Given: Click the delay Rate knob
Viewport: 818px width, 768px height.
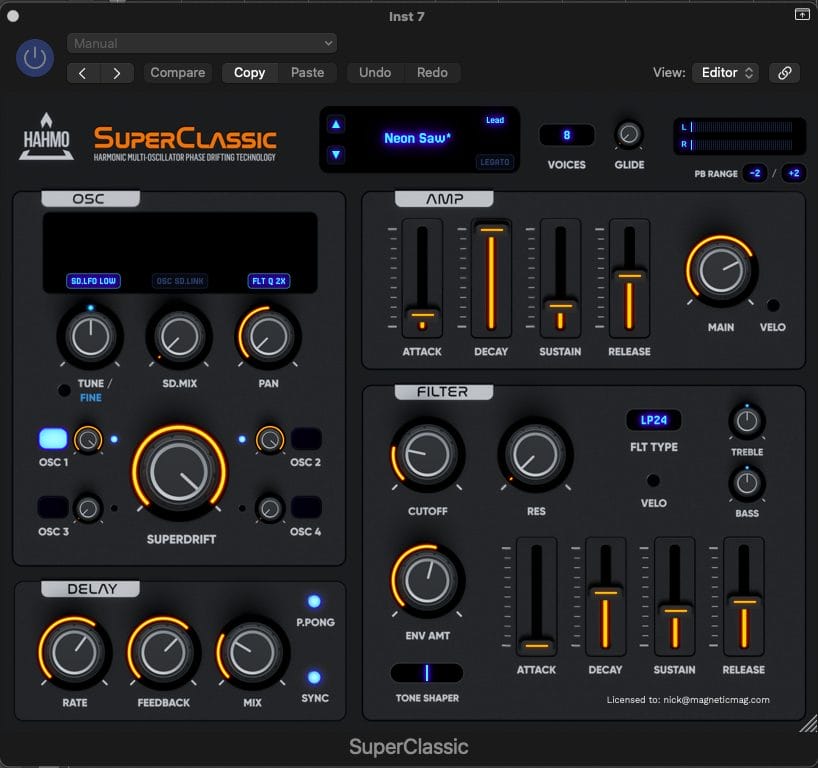Looking at the screenshot, I should (75, 652).
